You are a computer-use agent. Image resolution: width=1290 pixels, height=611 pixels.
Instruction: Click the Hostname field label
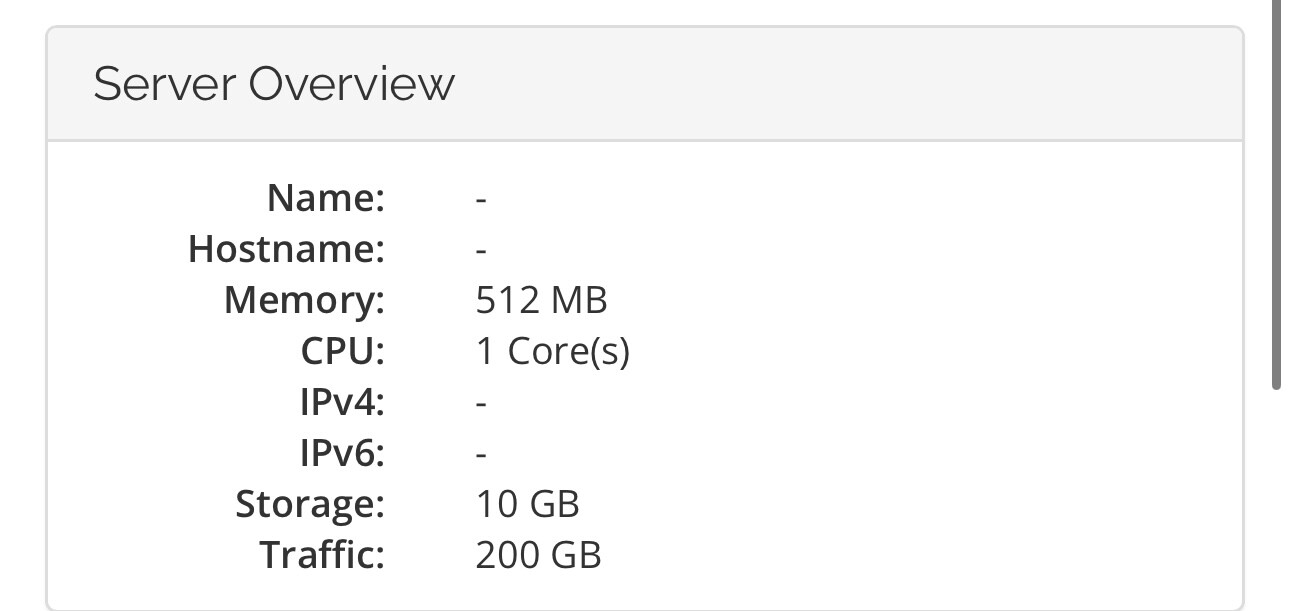286,249
